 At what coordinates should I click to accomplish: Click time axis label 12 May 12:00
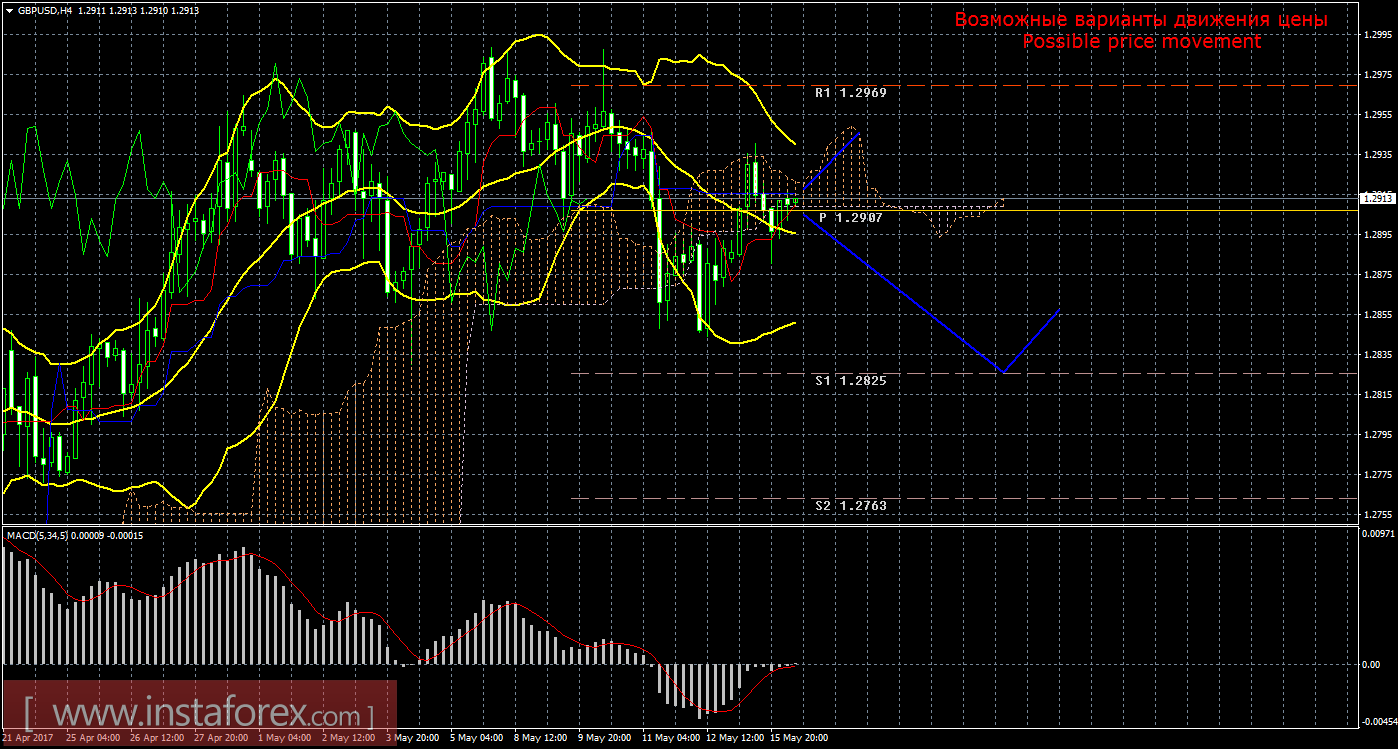(736, 739)
